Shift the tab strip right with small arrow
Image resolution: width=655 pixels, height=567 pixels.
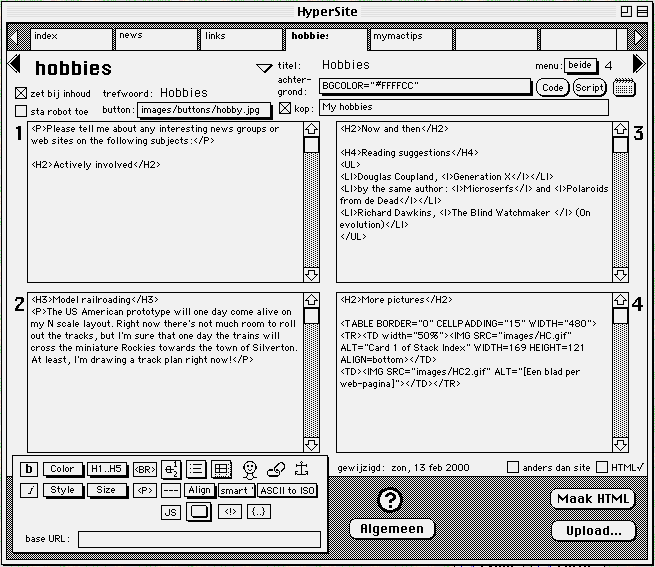[638, 37]
